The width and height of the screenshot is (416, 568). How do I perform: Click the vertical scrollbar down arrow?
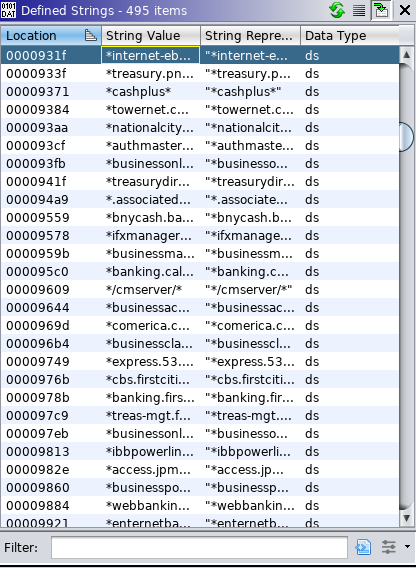coord(406,518)
